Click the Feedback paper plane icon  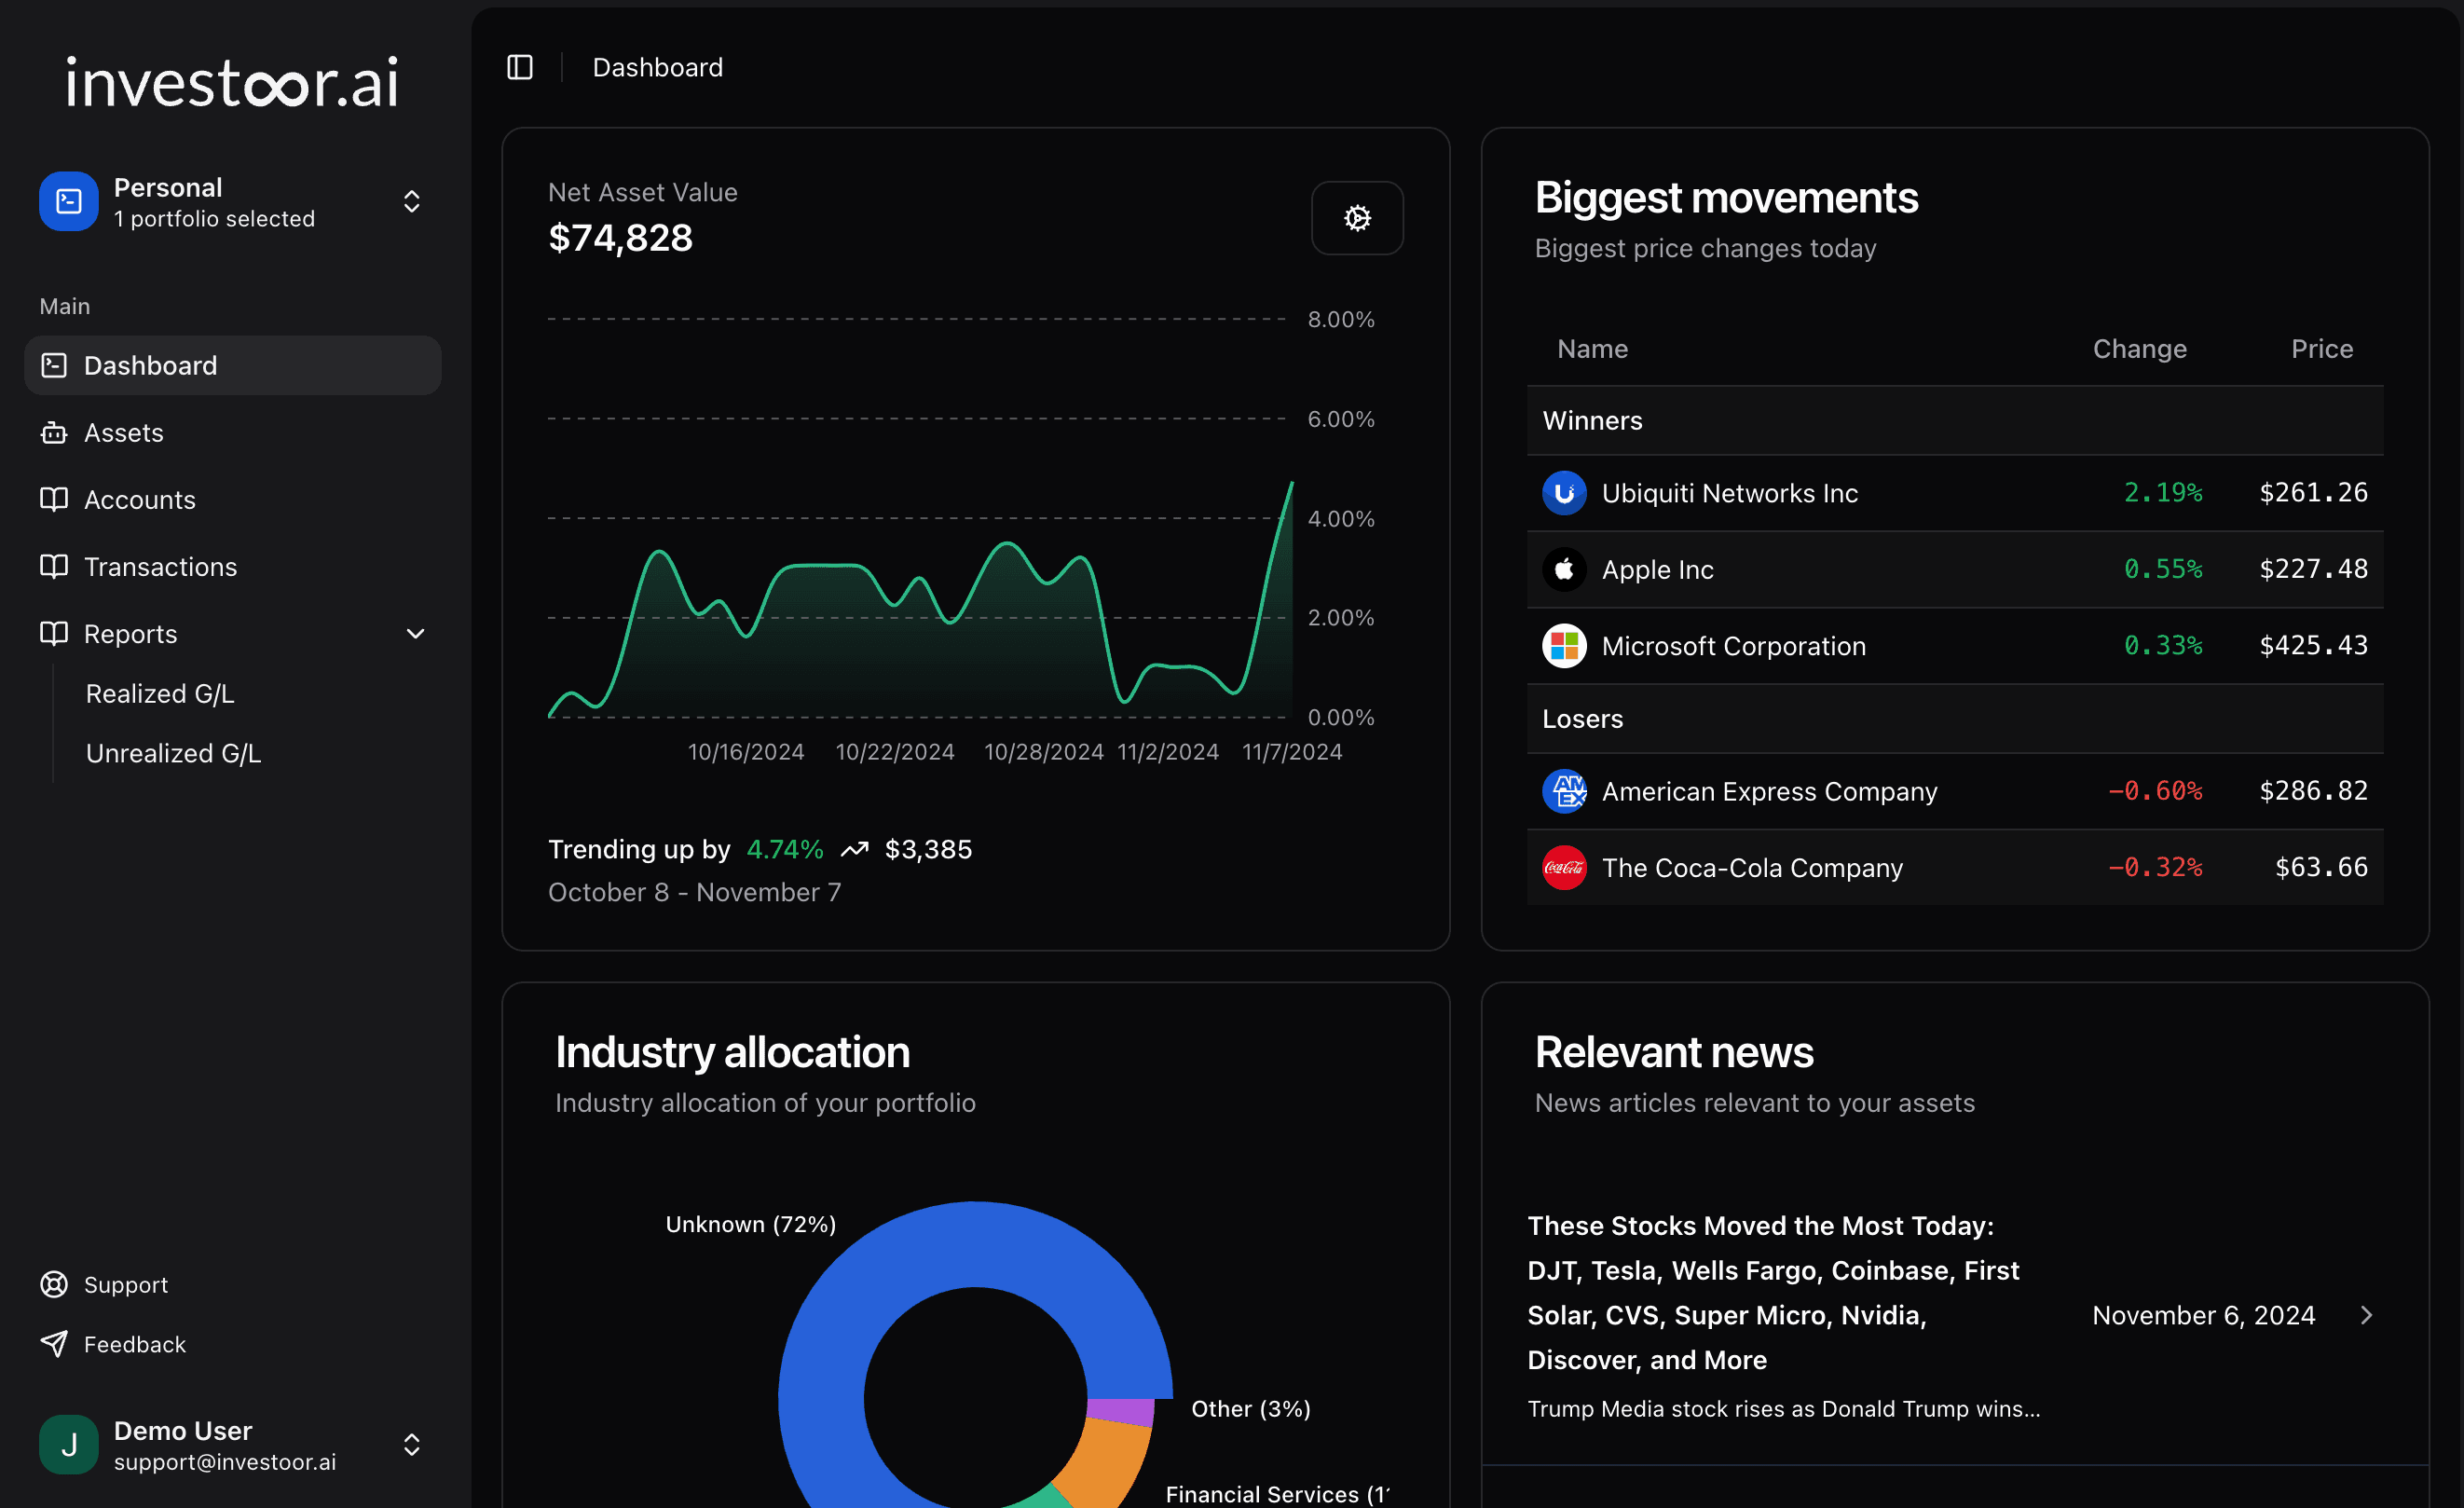click(x=54, y=1343)
